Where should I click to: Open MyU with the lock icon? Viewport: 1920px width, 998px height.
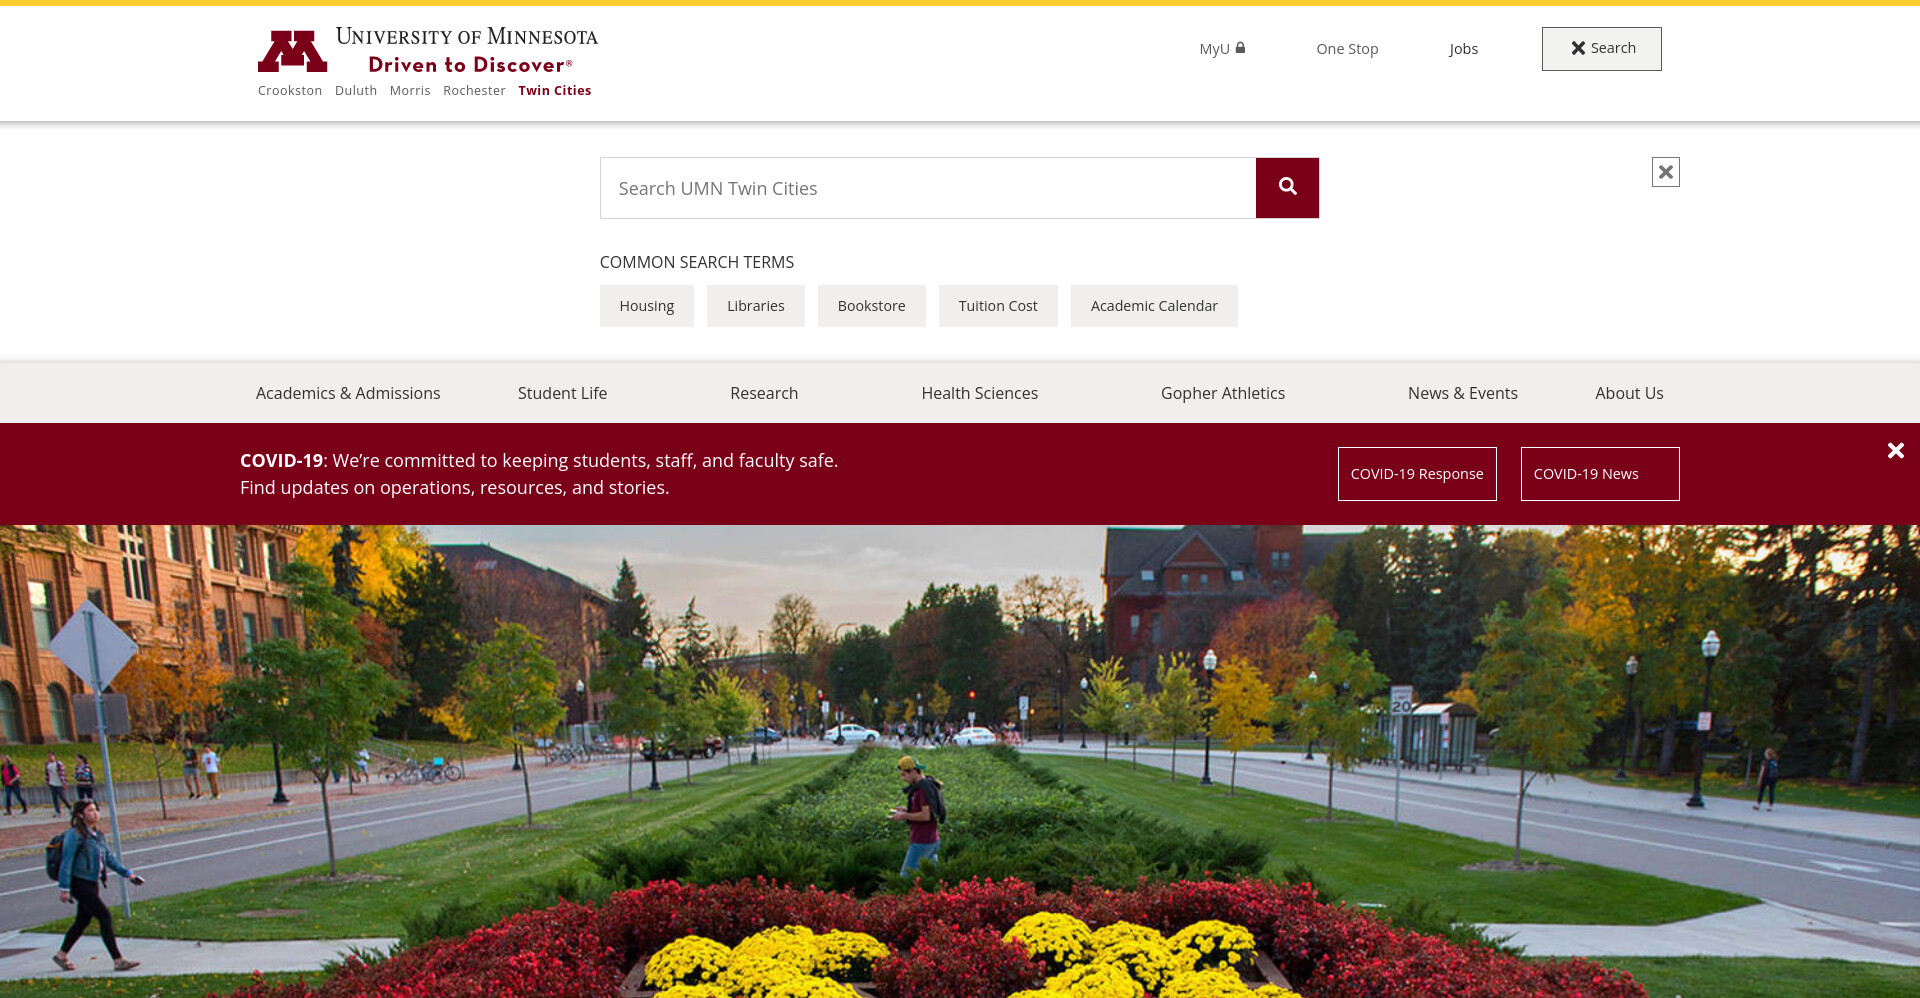pyautogui.click(x=1222, y=49)
